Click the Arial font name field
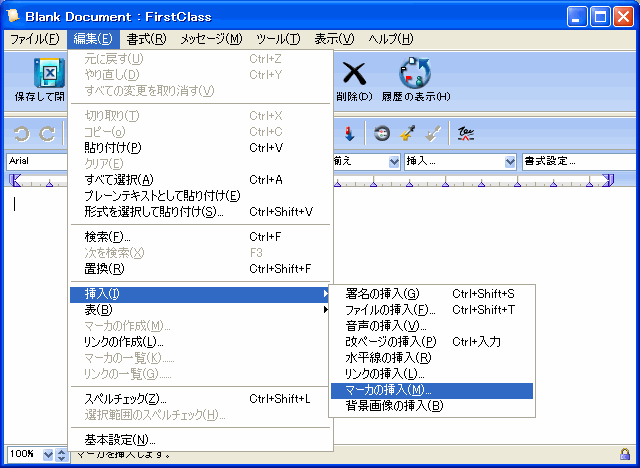 click(35, 161)
